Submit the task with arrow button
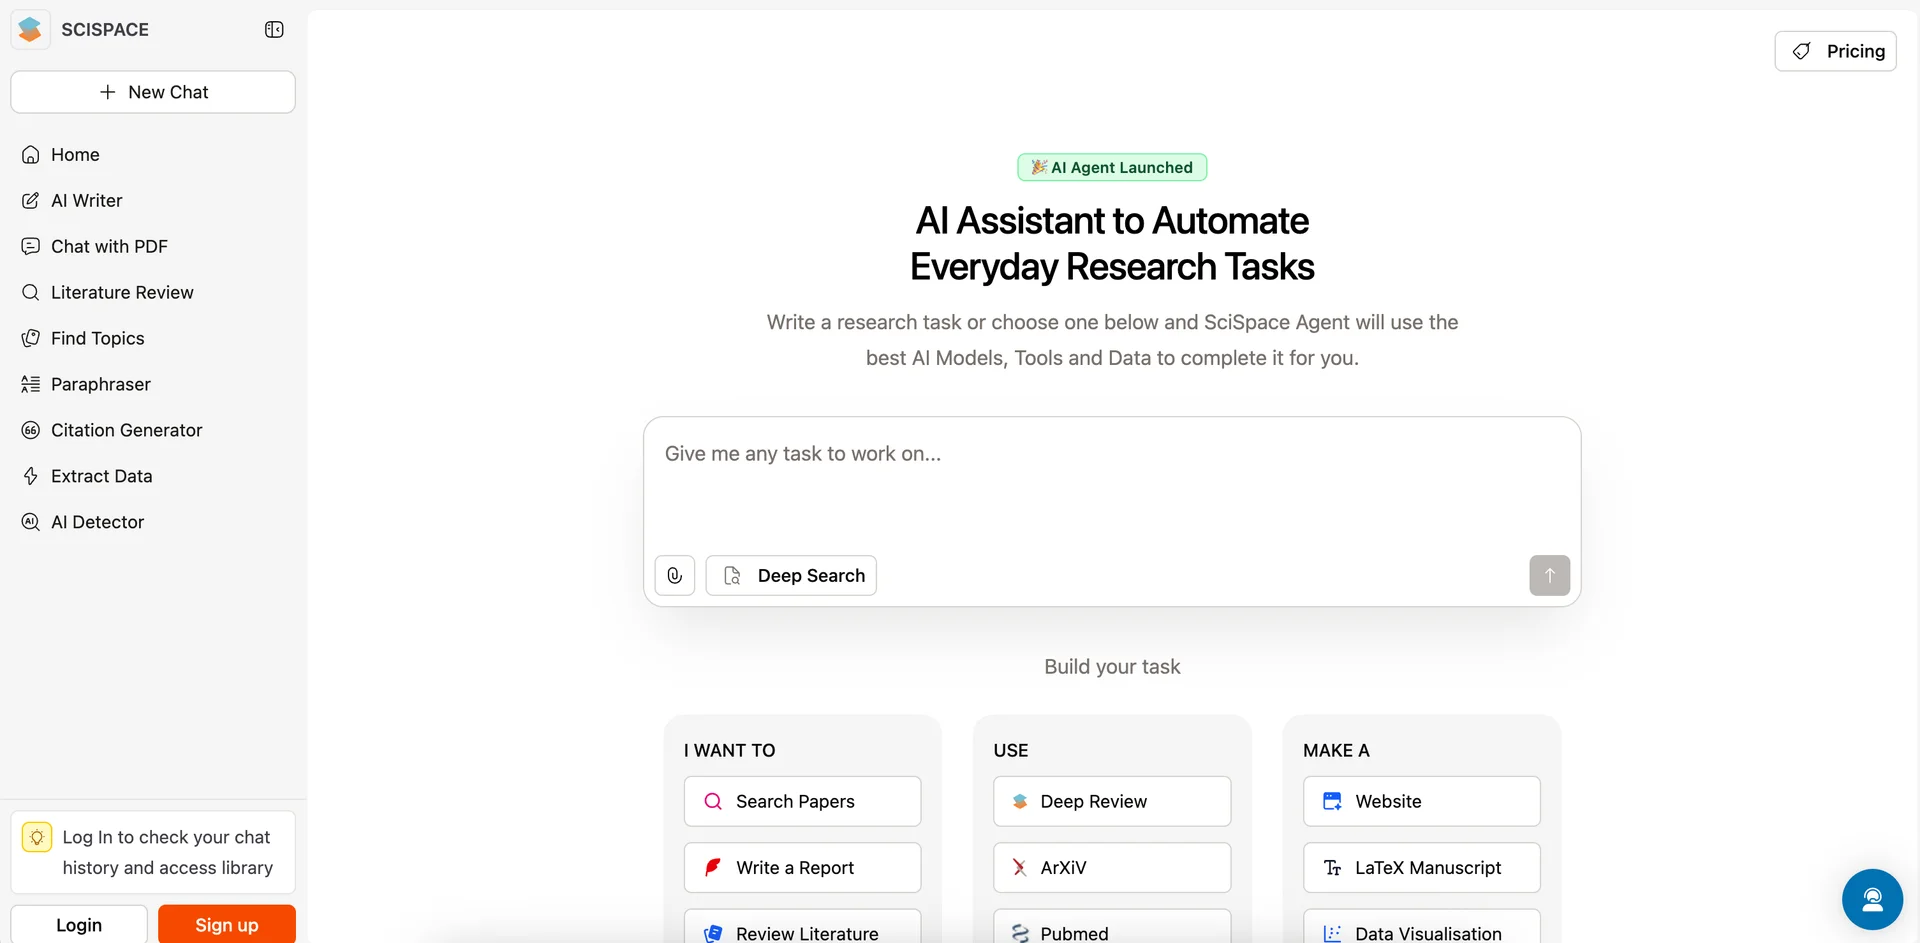1920x943 pixels. (1549, 576)
